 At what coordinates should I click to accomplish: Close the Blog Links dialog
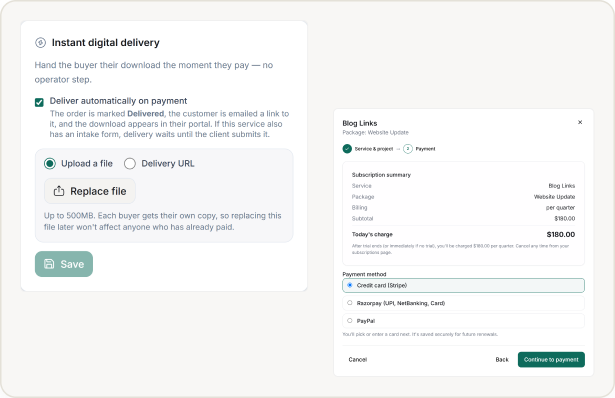580,122
